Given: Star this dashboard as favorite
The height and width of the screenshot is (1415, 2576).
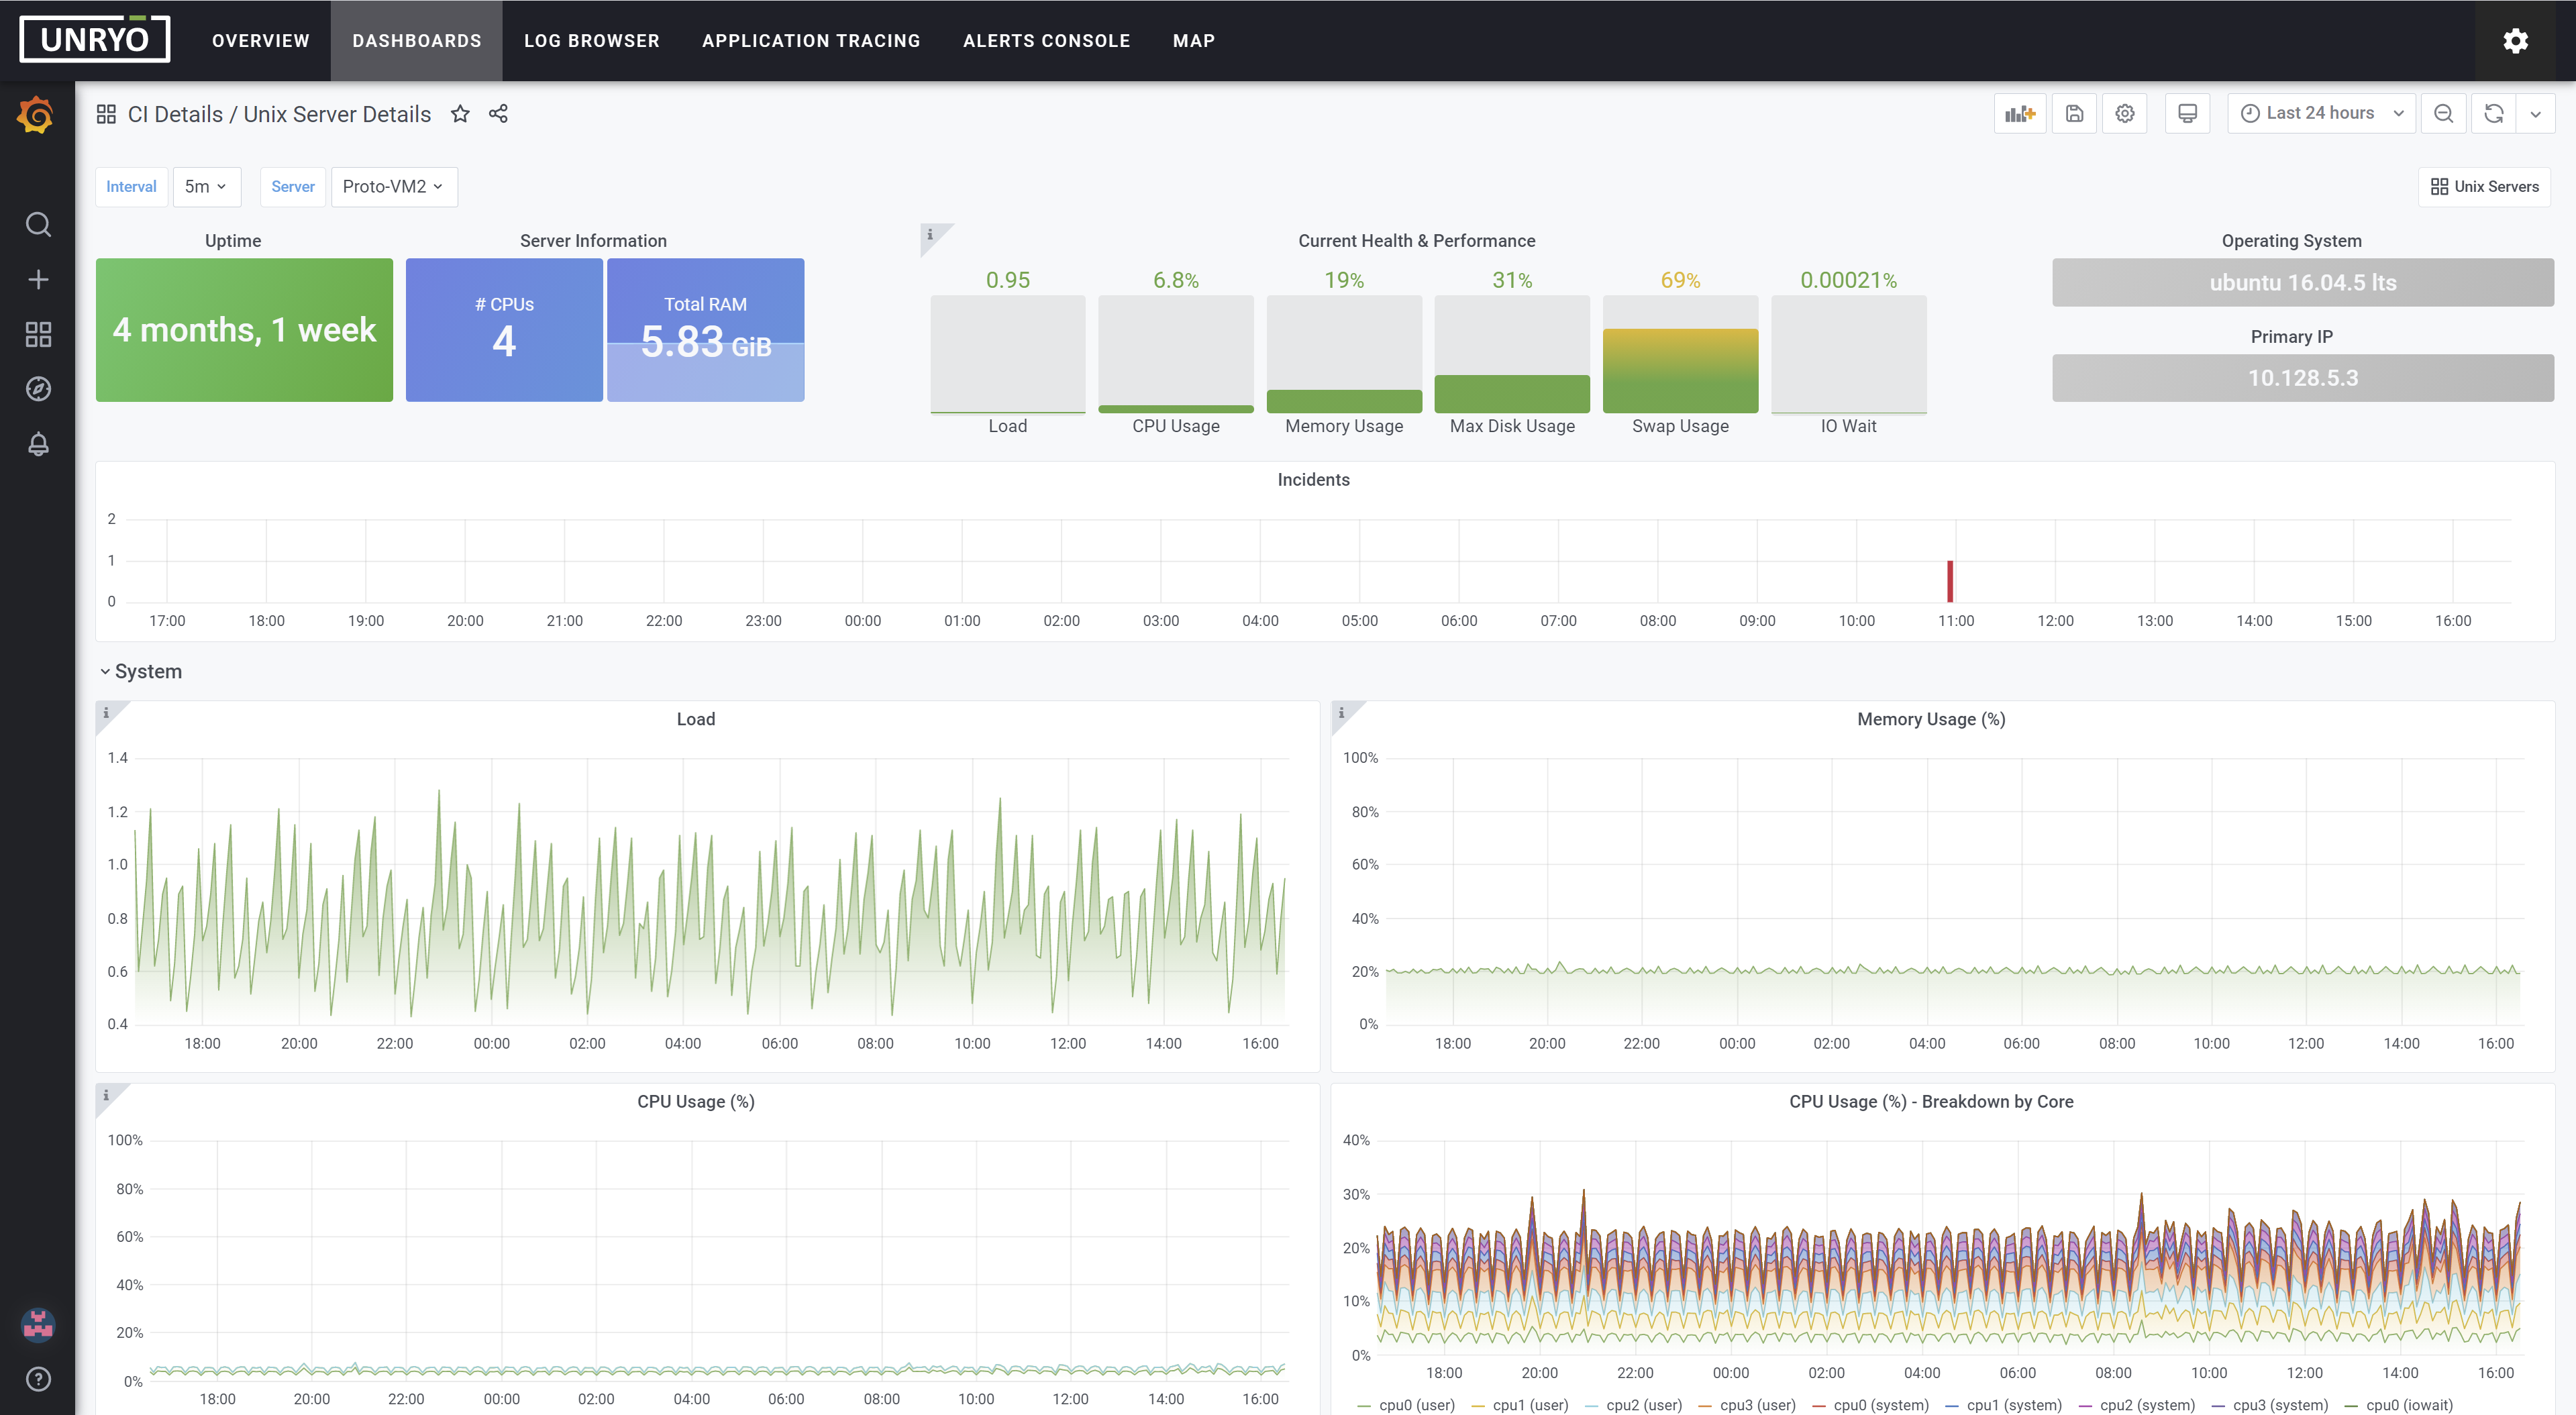Looking at the screenshot, I should pyautogui.click(x=460, y=114).
